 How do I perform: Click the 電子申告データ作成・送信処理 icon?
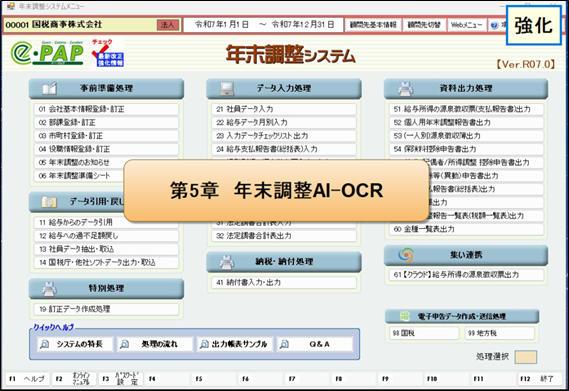point(405,316)
